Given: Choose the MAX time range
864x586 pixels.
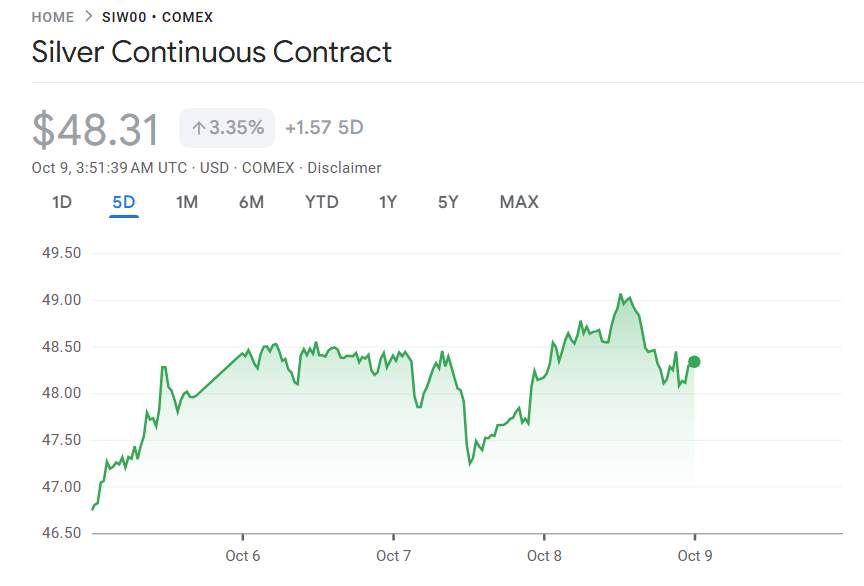Looking at the screenshot, I should click(x=519, y=202).
